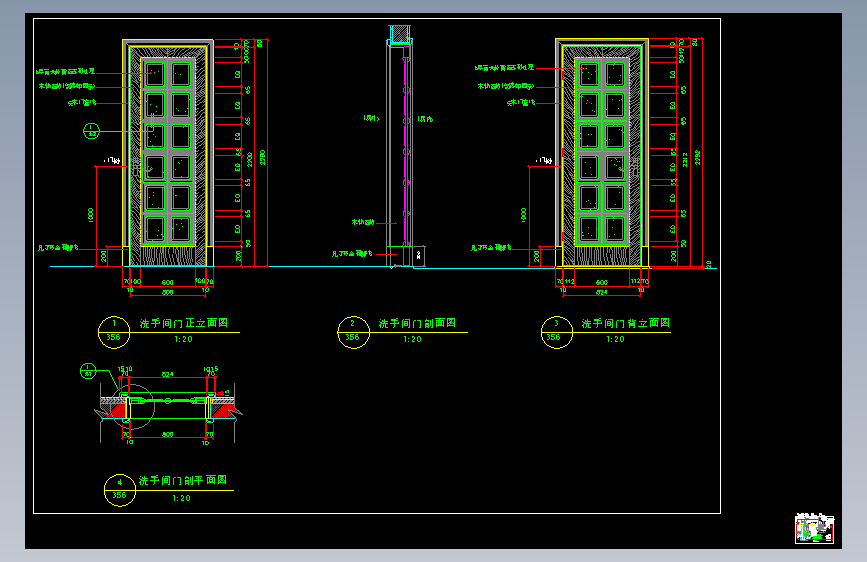Click the detail callout bubble above the plan section
This screenshot has height=562, width=867.
coord(88,371)
